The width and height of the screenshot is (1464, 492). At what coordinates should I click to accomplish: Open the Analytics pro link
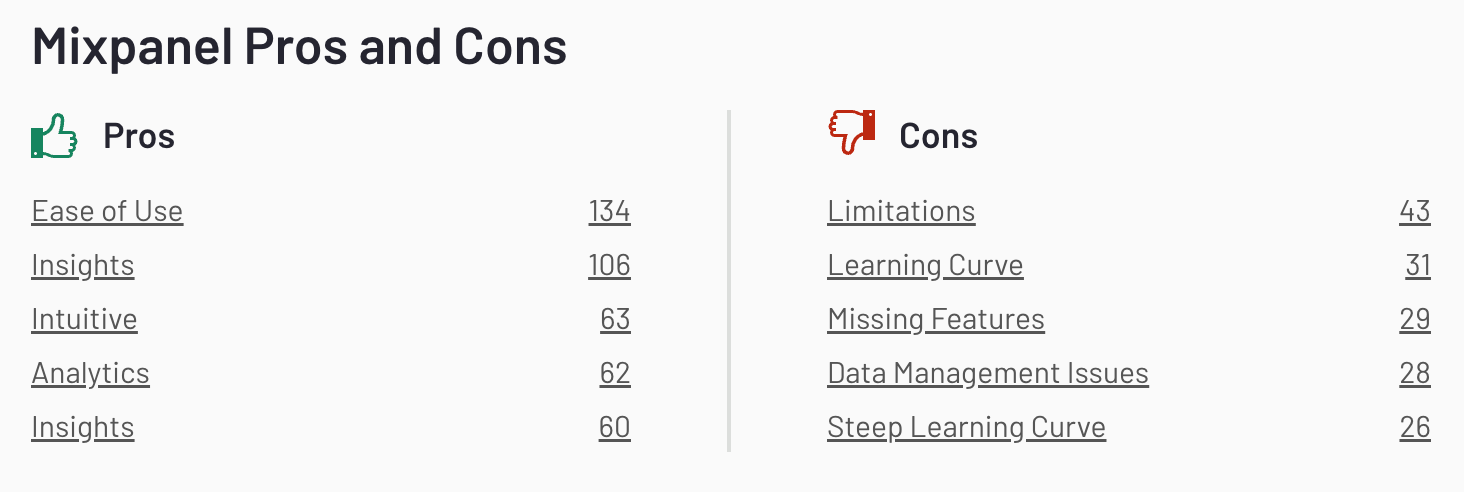(90, 374)
